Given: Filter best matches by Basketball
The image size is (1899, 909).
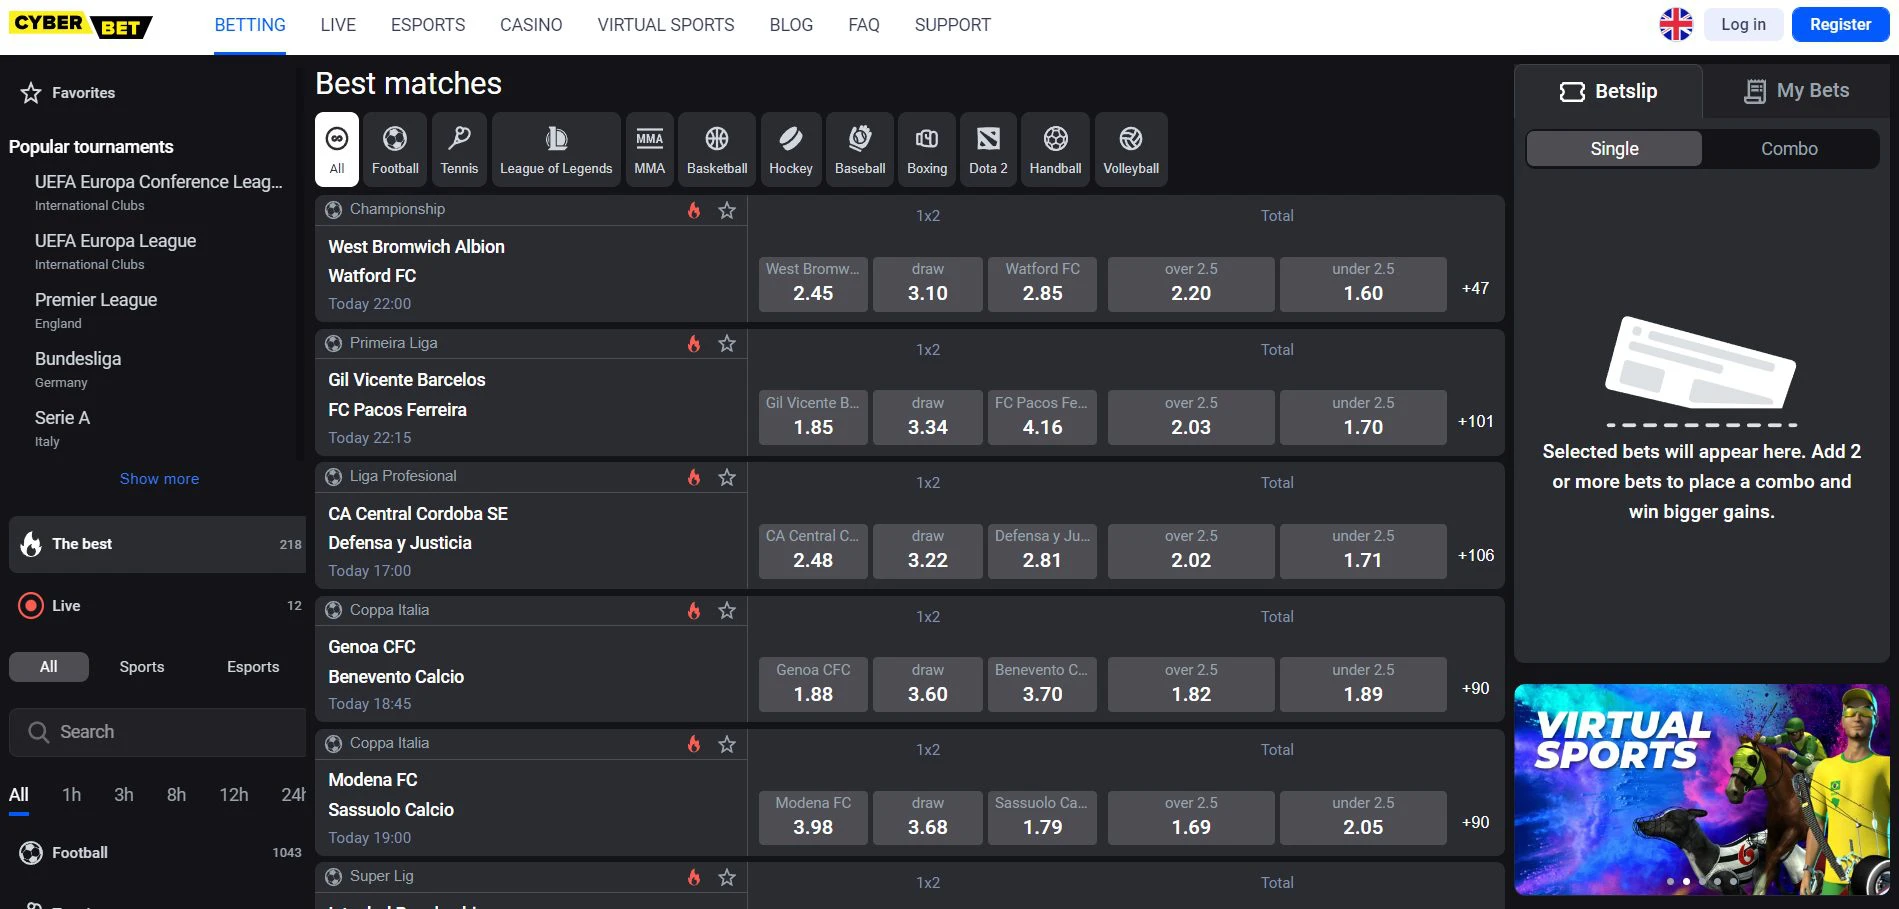Looking at the screenshot, I should click(717, 149).
